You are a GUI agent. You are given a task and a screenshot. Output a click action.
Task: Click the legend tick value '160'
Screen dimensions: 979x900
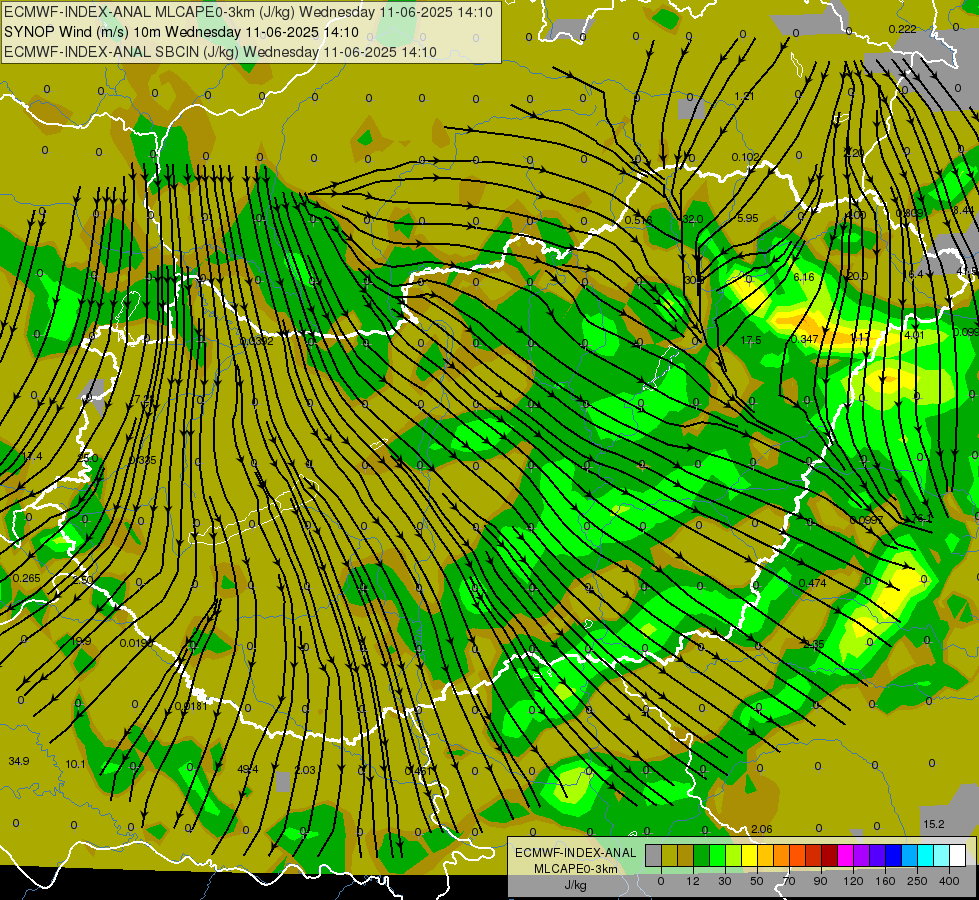point(885,881)
